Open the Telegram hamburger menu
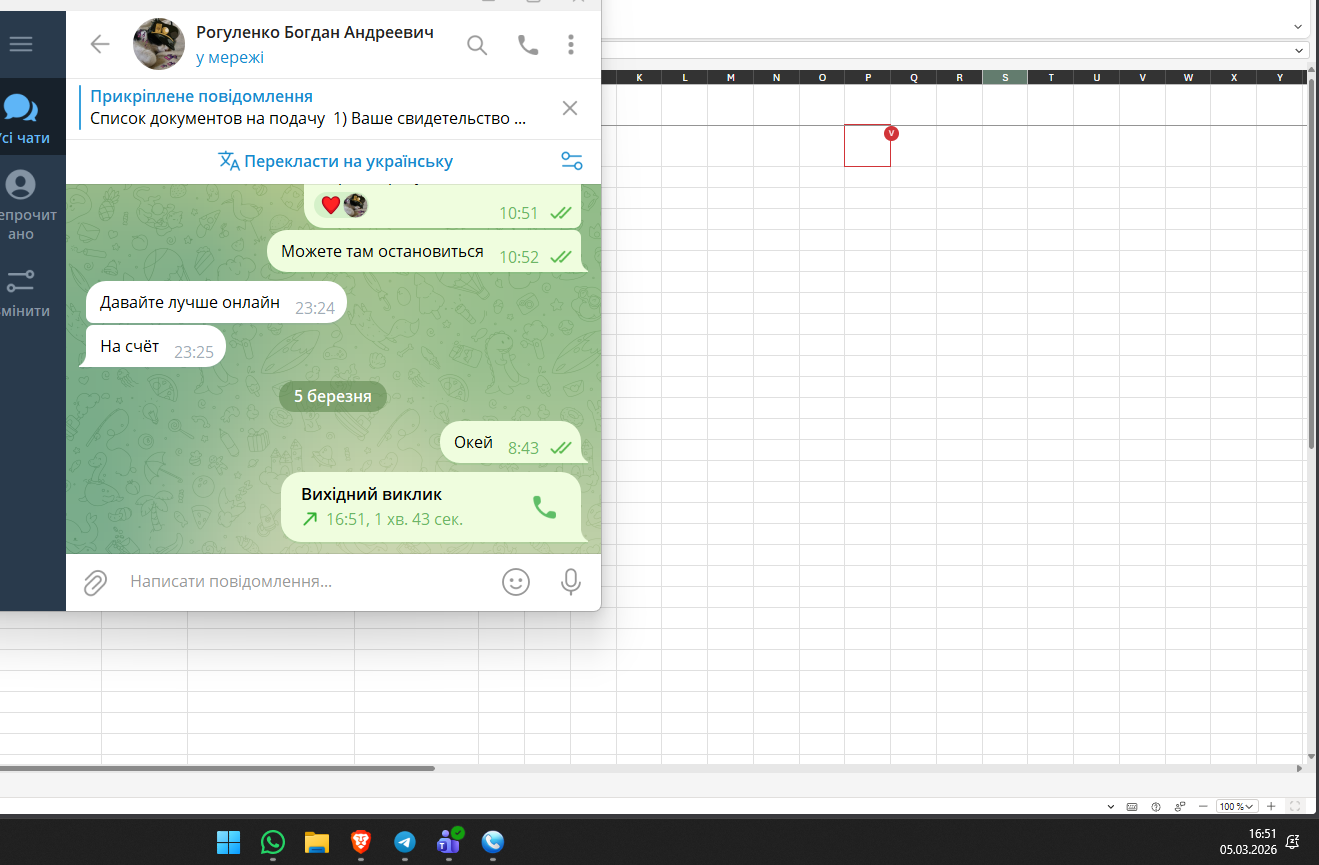Viewport: 1319px width, 865px height. click(20, 44)
